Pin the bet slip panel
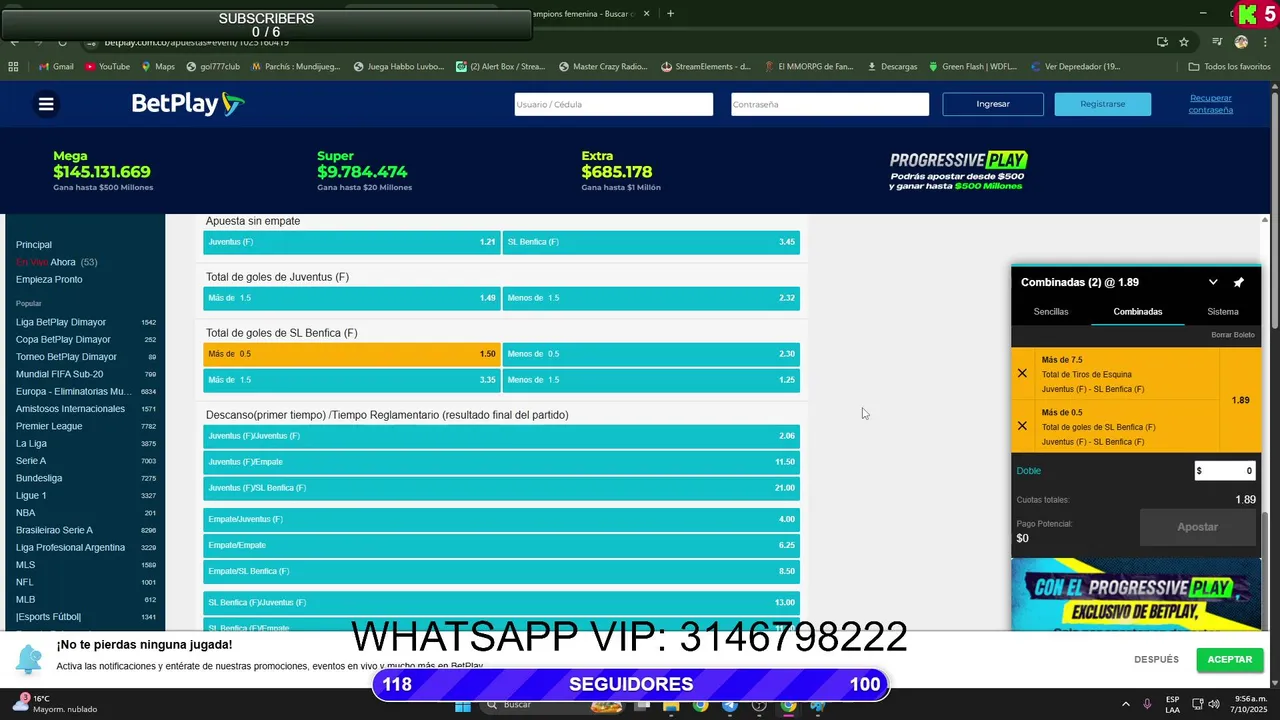The width and height of the screenshot is (1280, 720). click(1238, 282)
